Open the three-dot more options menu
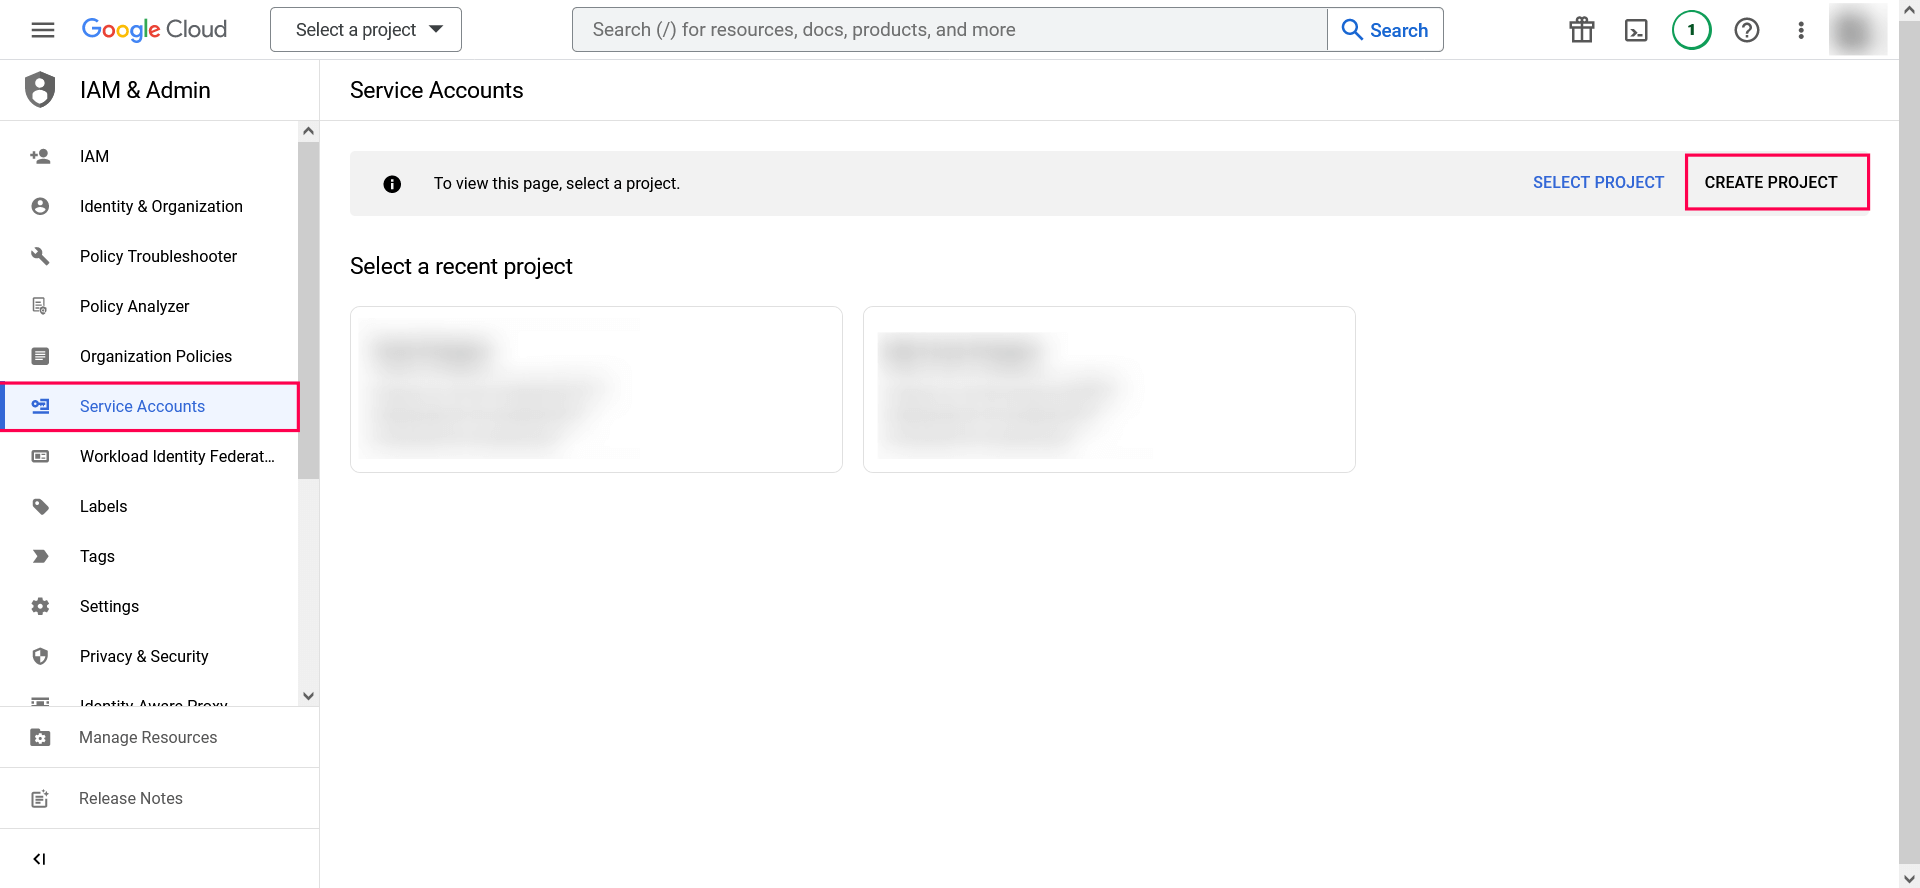 pos(1801,30)
